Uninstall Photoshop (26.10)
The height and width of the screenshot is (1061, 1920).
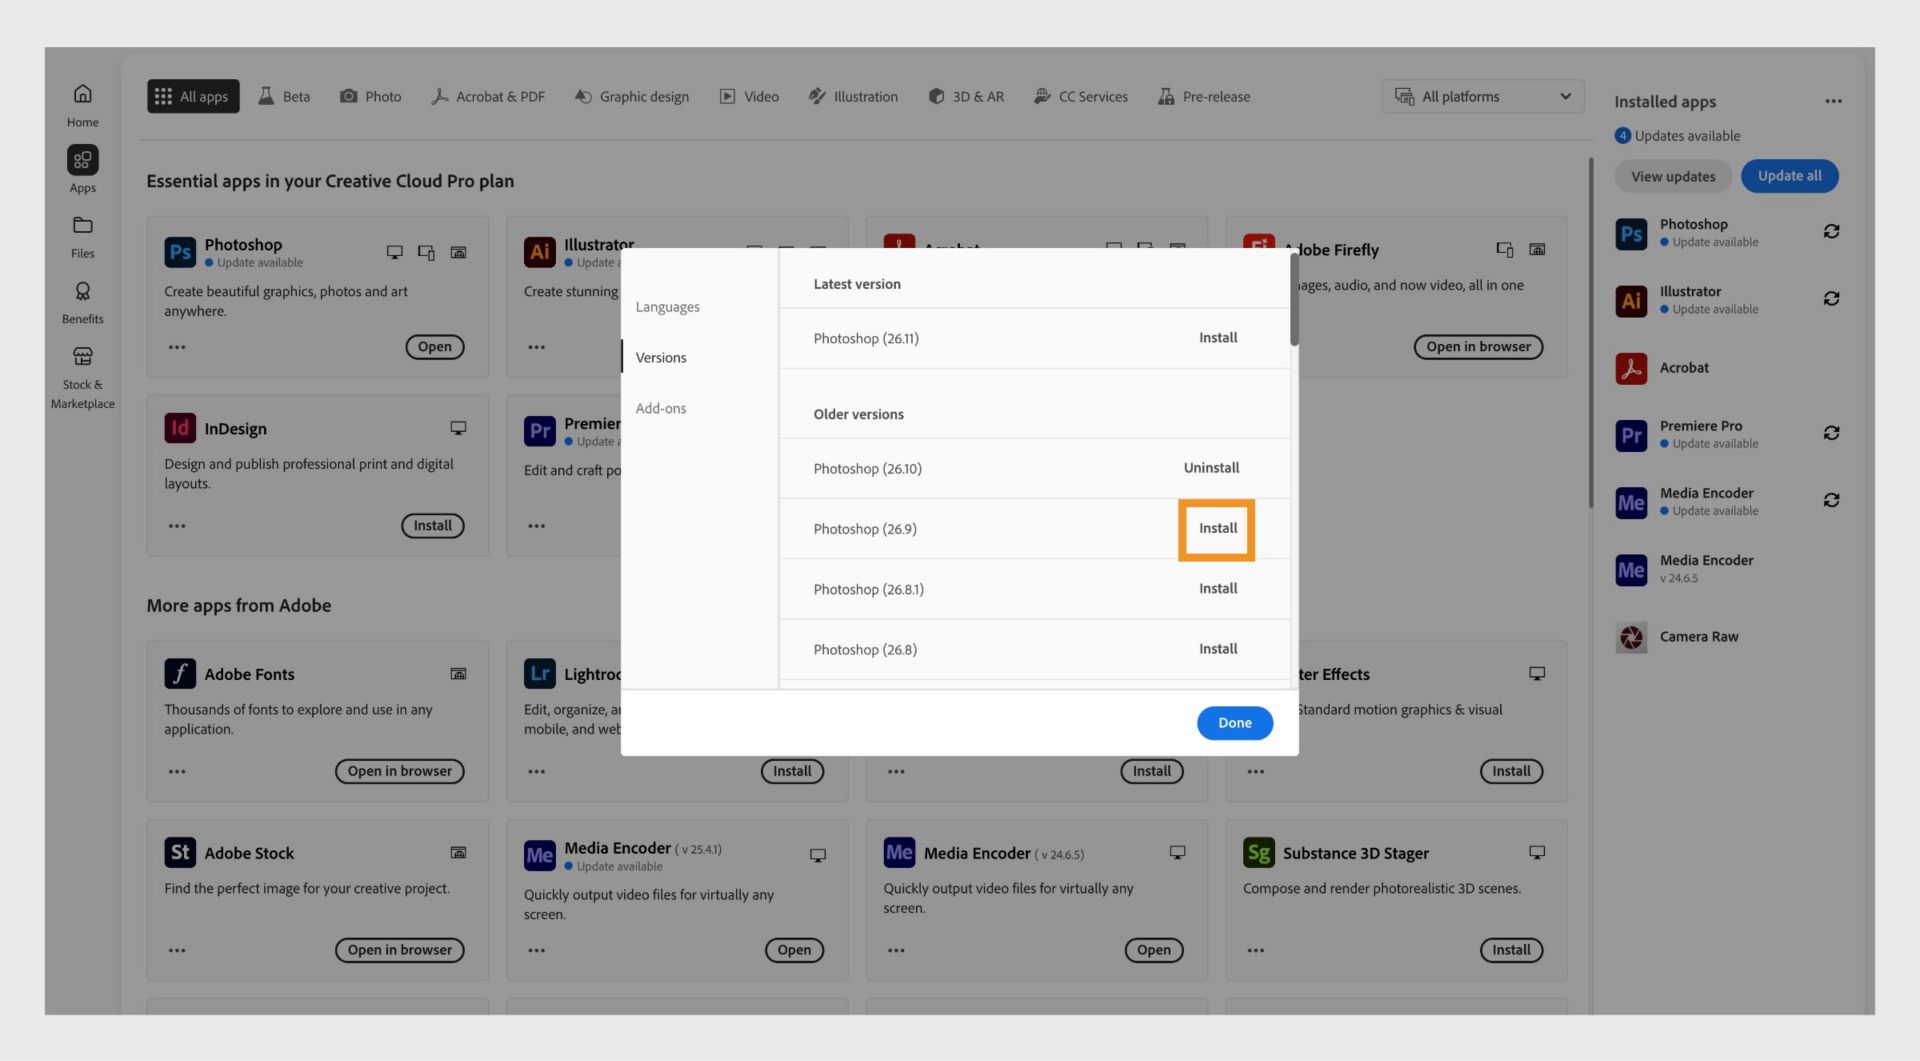pyautogui.click(x=1211, y=468)
